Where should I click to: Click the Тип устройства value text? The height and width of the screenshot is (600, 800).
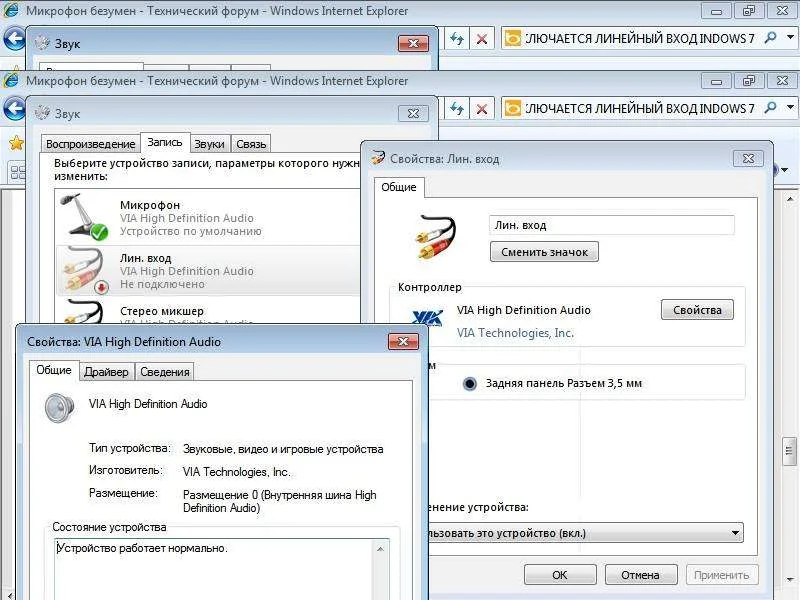pos(283,449)
